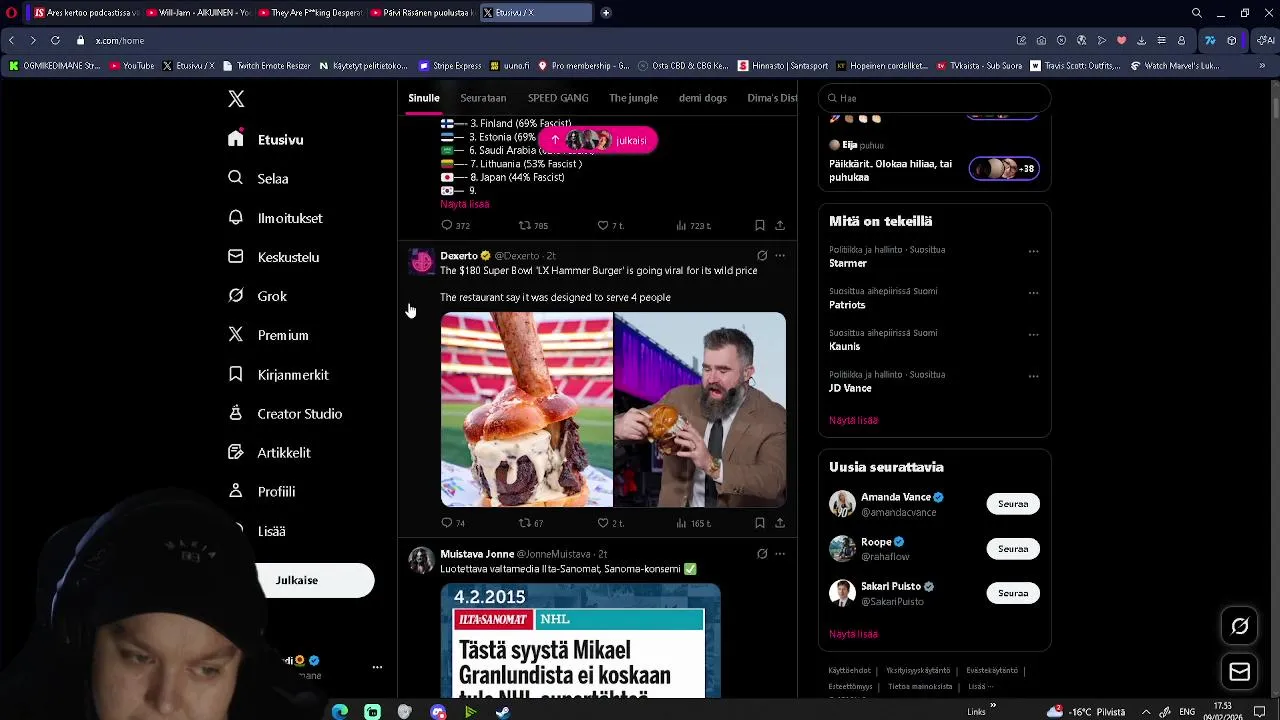This screenshot has width=1280, height=720.
Task: Open Grok icon on Muistava Jonne's post
Action: tap(762, 554)
